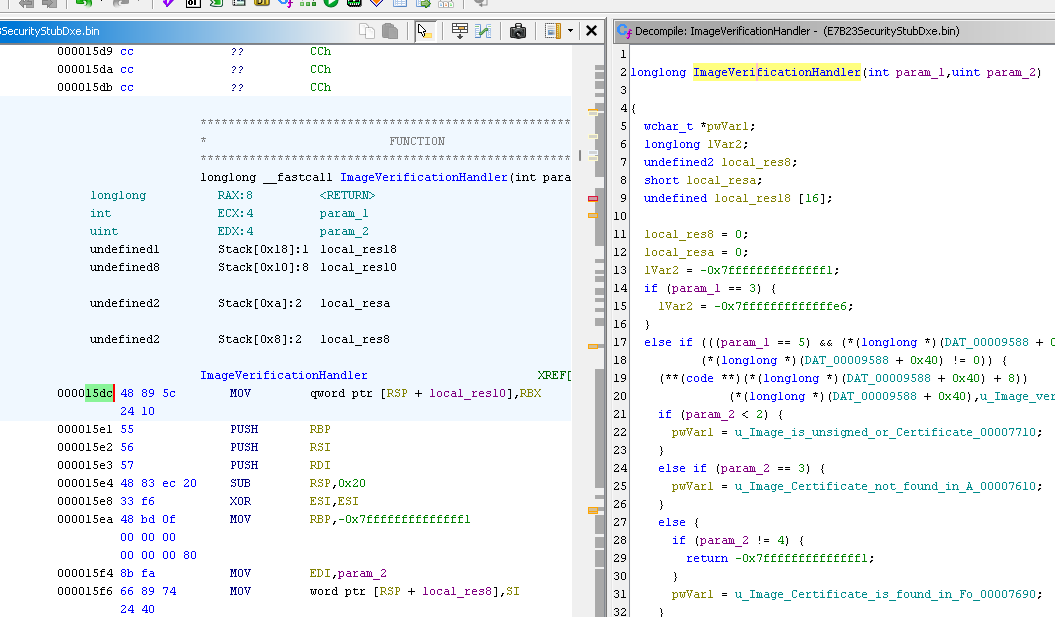Viewport: 1055px width, 617px height.
Task: Open the listing diff view icon
Action: (x=483, y=31)
